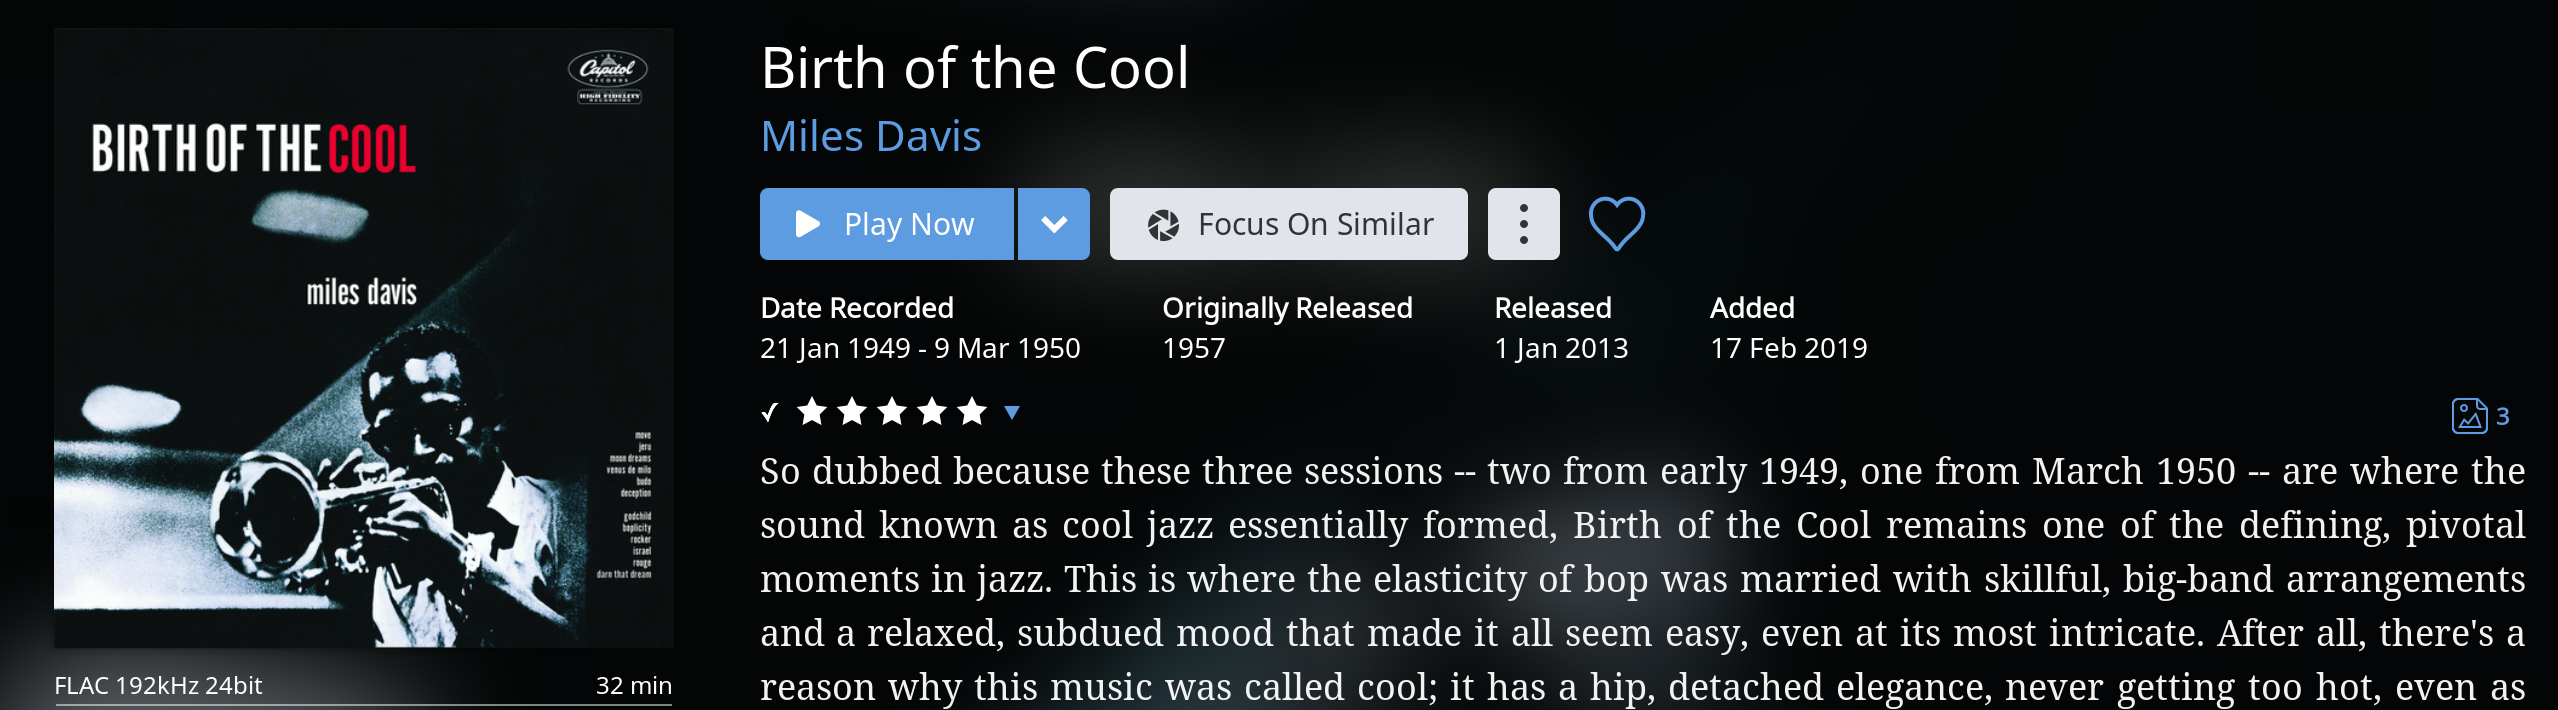2558x710 pixels.
Task: Expand the dropdown arrow beside Play Now
Action: (x=1054, y=224)
